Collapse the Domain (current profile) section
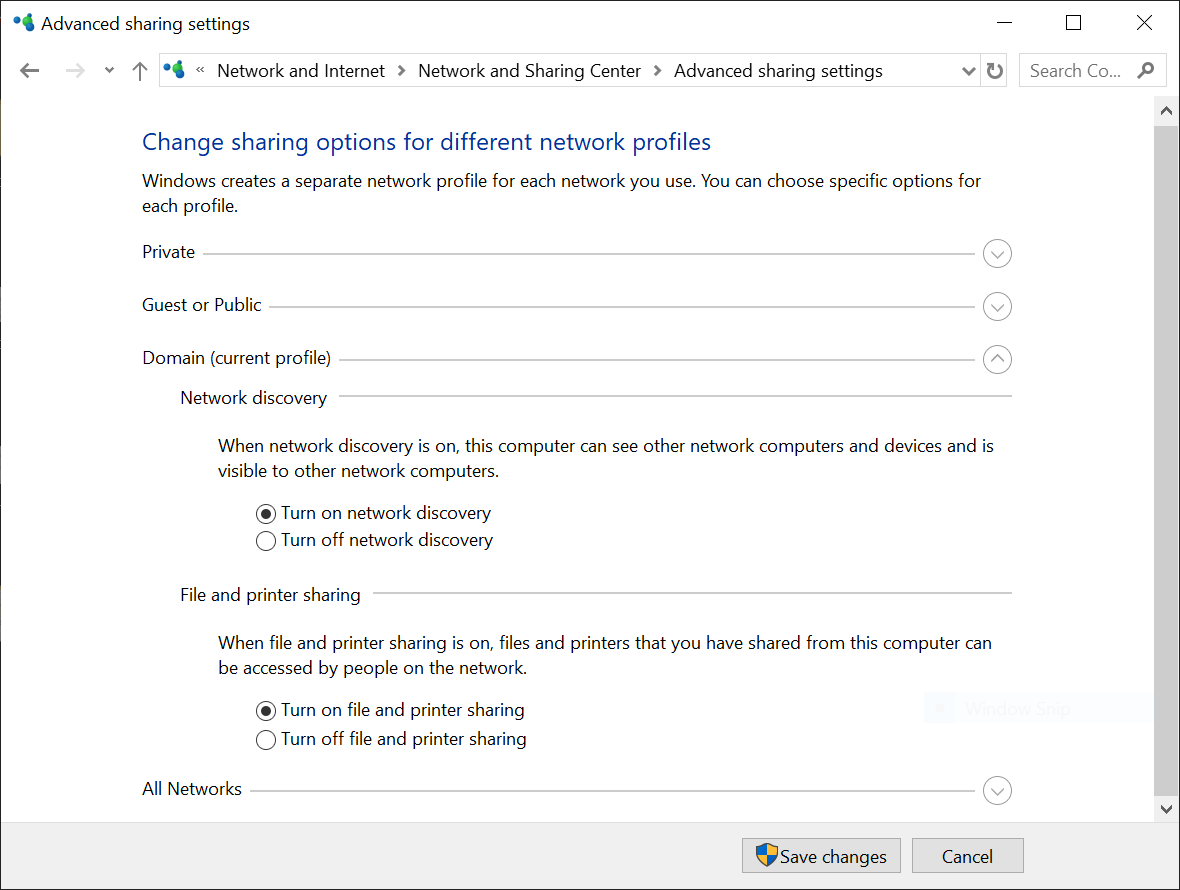The height and width of the screenshot is (890, 1180). [x=996, y=359]
